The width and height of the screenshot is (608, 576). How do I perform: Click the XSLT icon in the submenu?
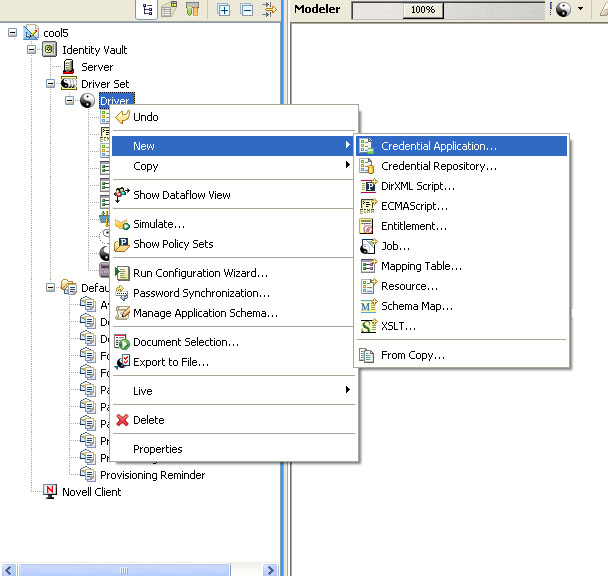[x=367, y=326]
